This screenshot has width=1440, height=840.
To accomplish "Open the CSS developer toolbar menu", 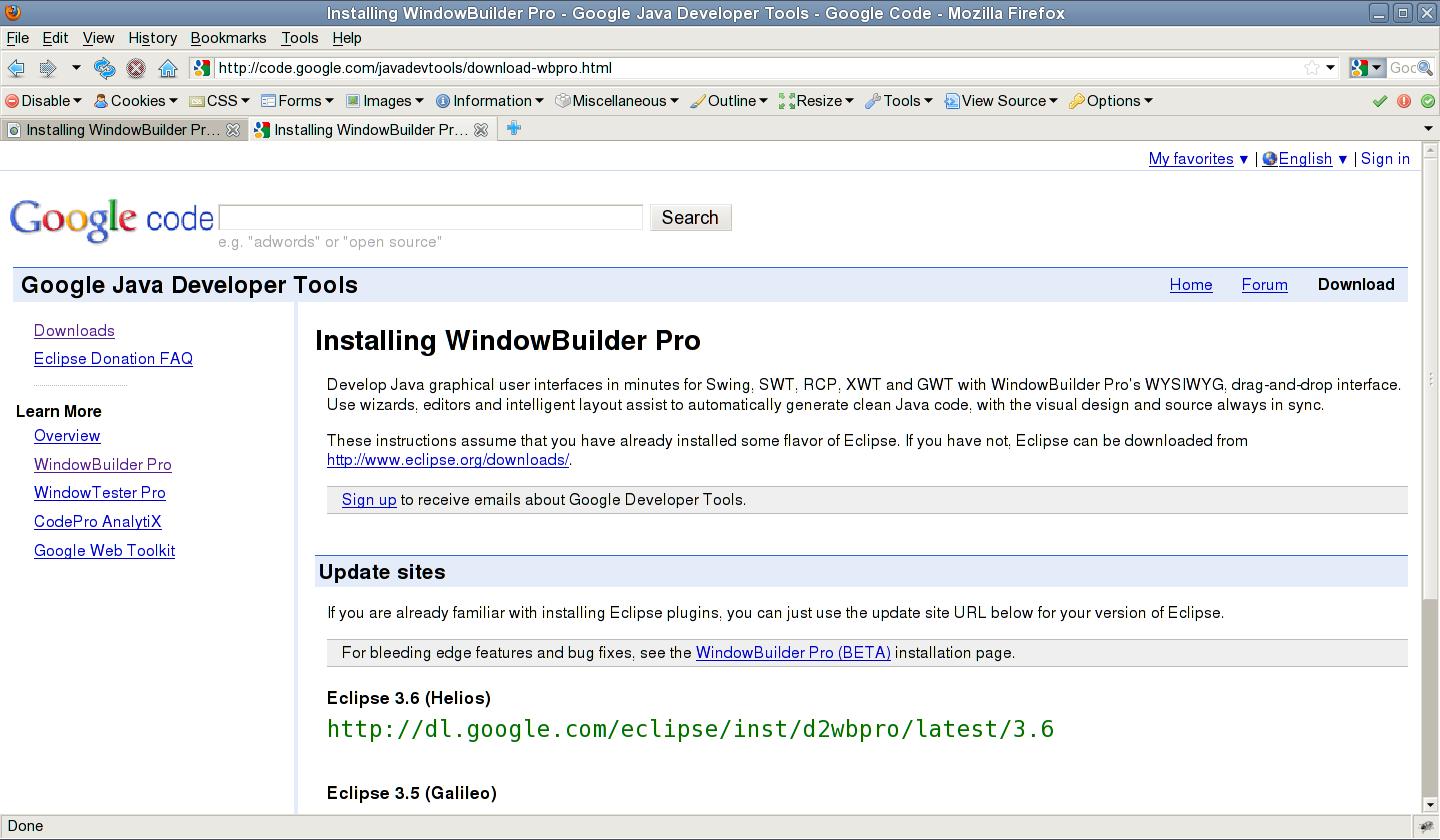I will pos(220,101).
